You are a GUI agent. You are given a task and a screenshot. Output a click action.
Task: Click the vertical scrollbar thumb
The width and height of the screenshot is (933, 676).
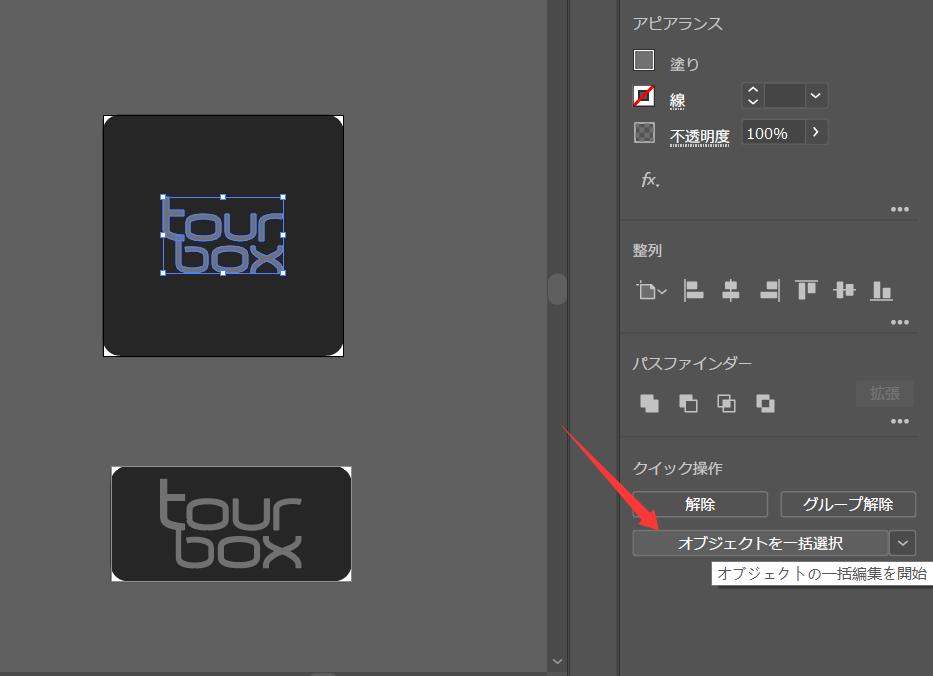click(x=557, y=289)
